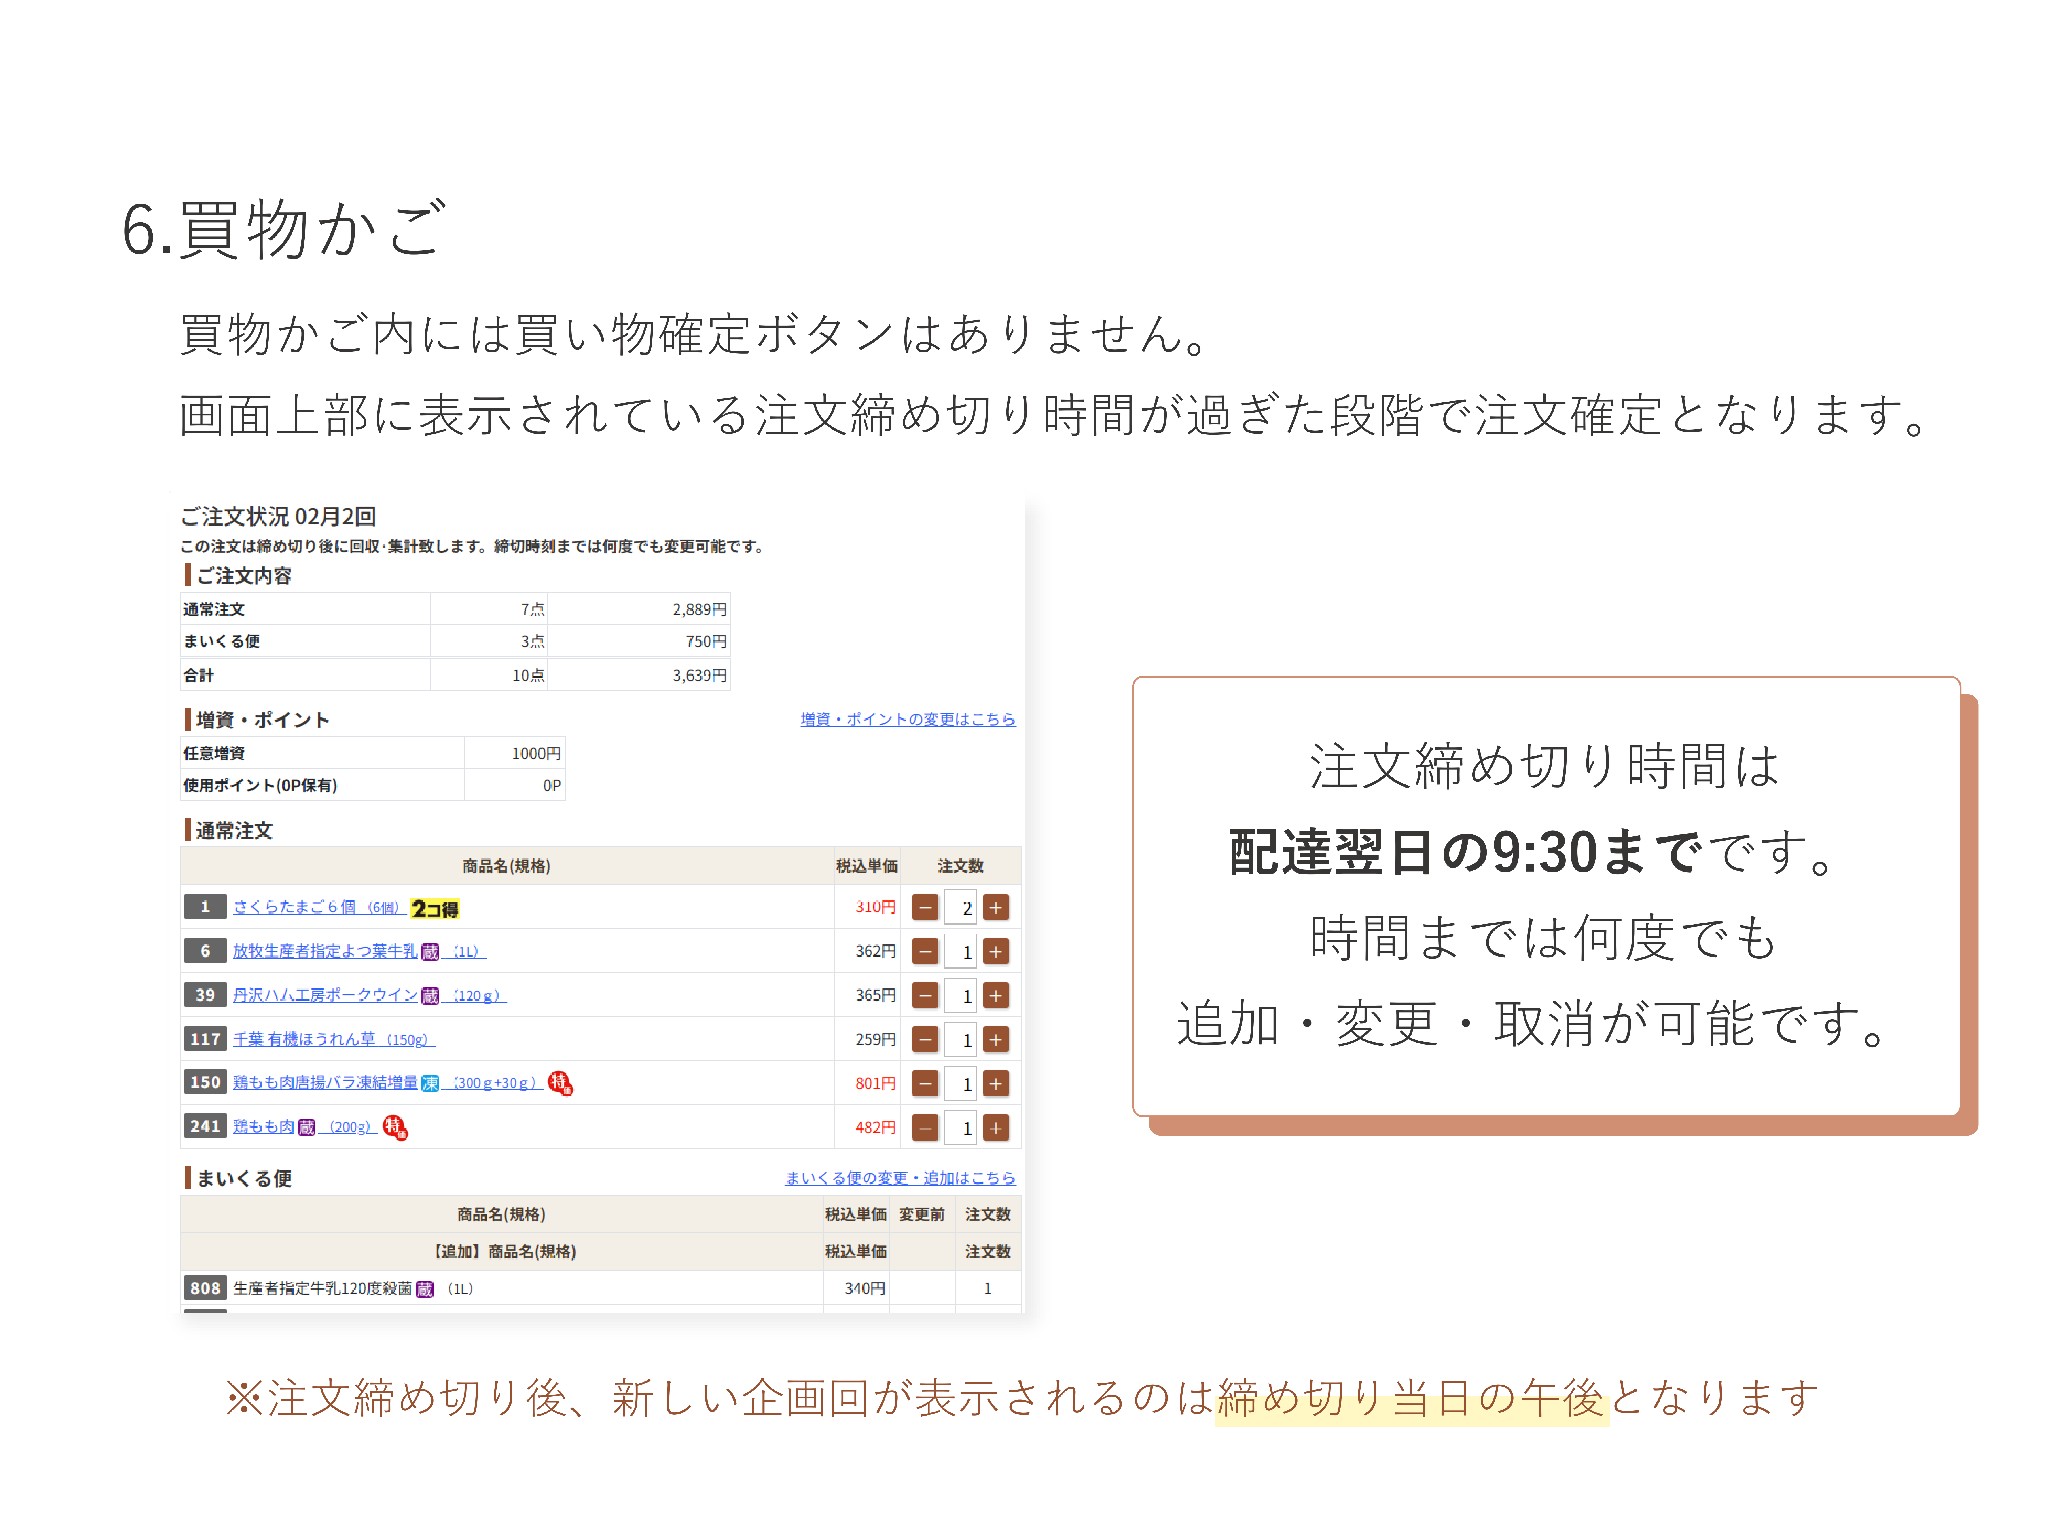This screenshot has height=1535, width=2048.
Task: Decrease quantity of 丹沢ハム工房ポークウインナー
Action: pos(925,996)
